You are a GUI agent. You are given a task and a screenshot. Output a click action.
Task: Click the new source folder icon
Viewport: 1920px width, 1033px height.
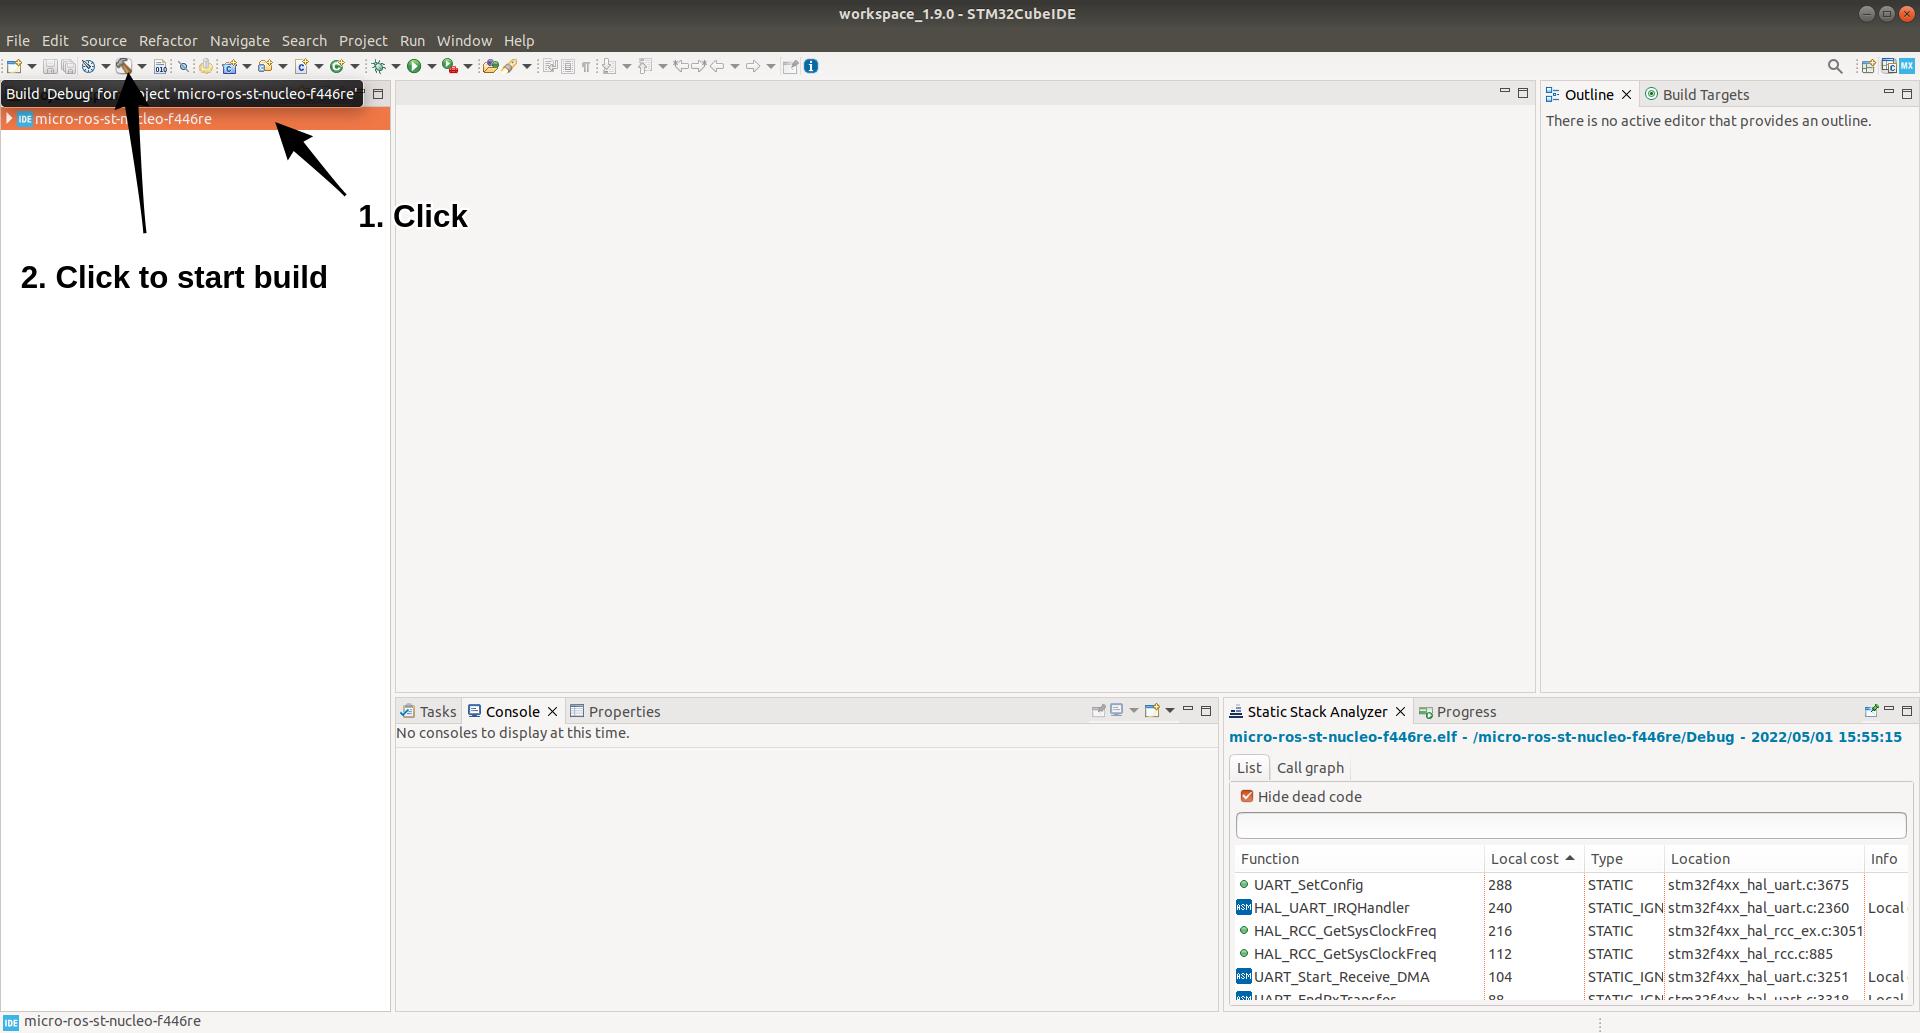pyautogui.click(x=265, y=66)
